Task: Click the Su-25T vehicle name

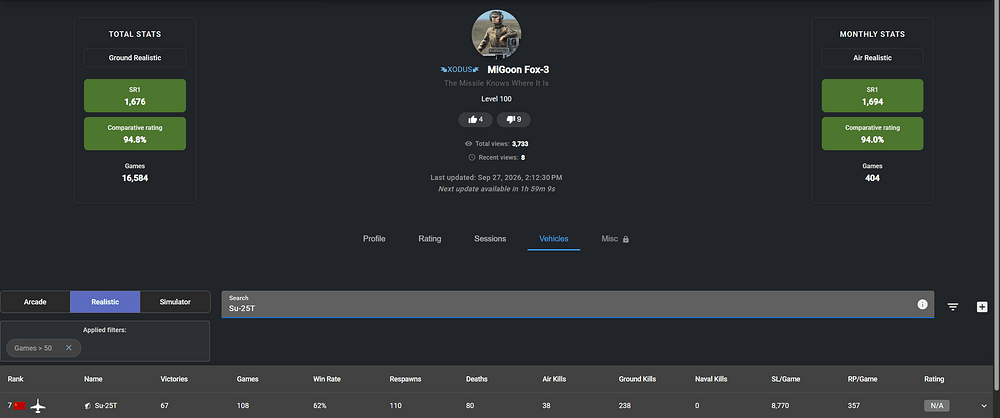Action: tap(105, 406)
